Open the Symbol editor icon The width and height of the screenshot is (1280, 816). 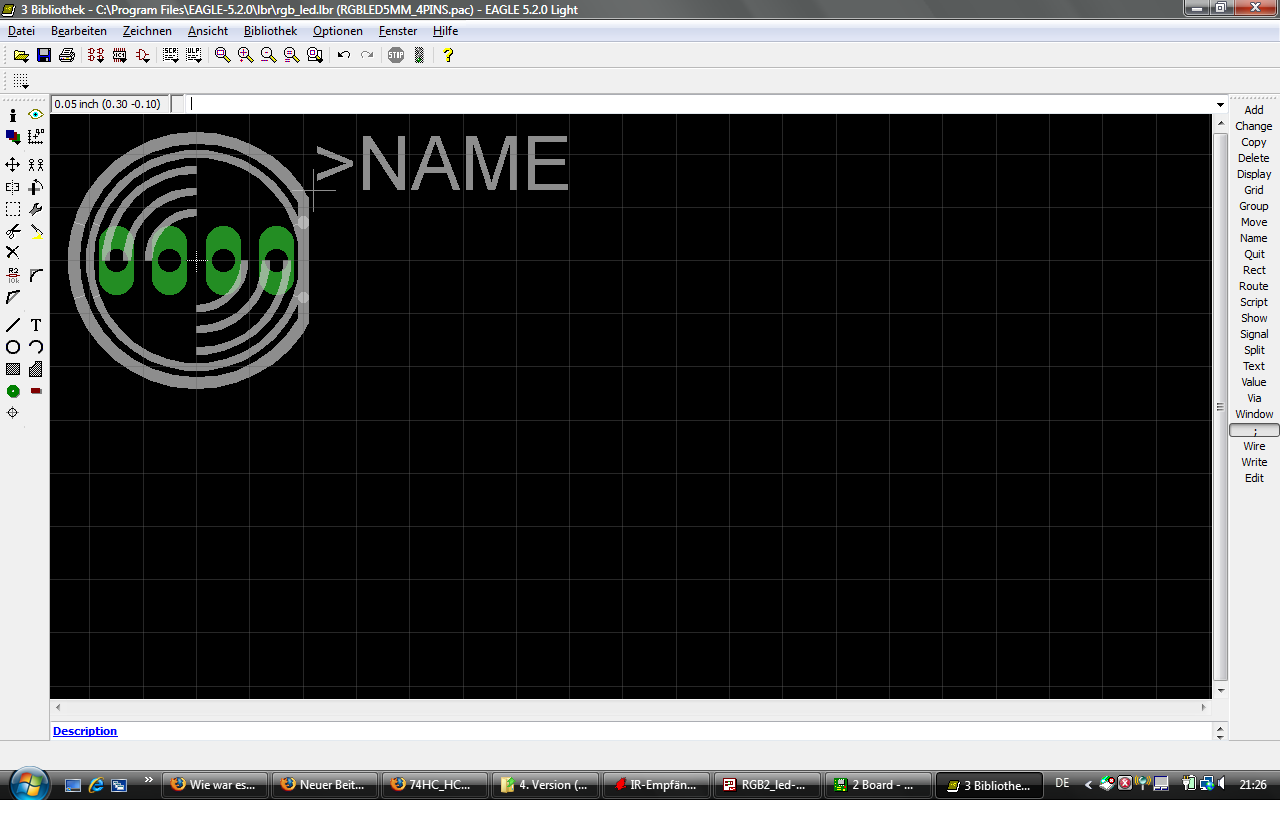tap(143, 55)
